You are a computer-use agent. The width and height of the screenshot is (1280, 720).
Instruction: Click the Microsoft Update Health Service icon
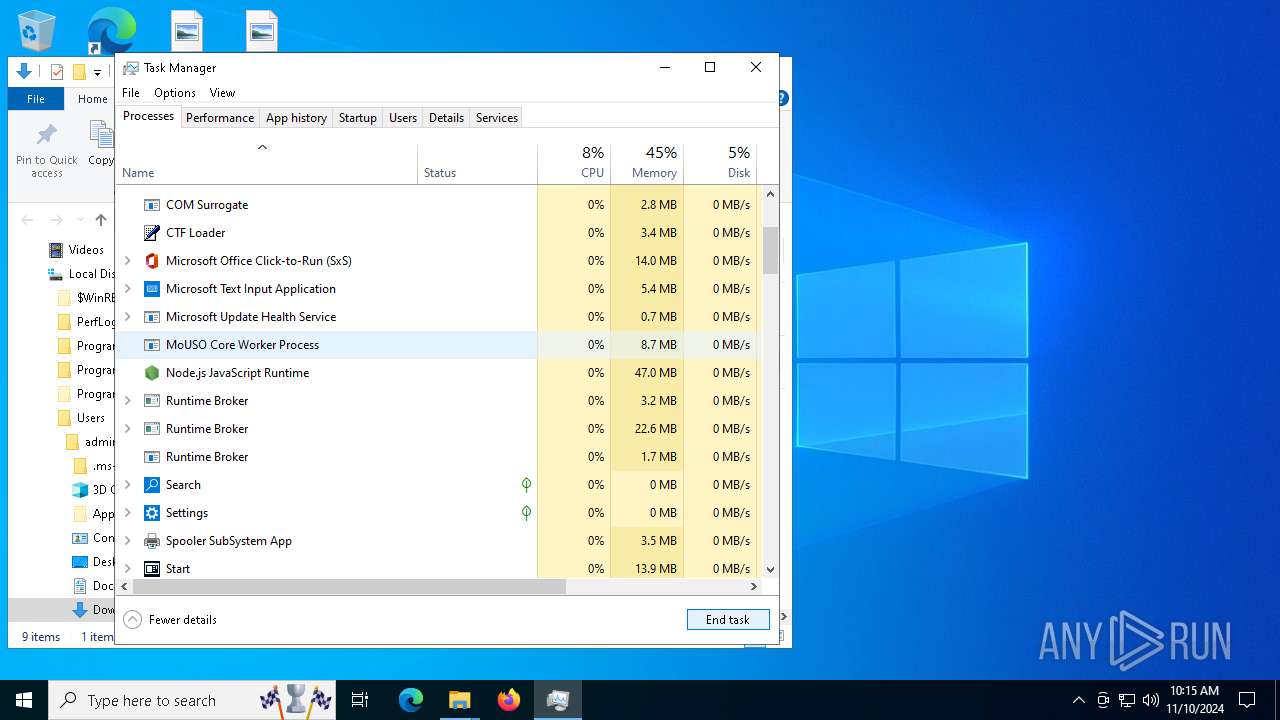[x=152, y=317]
